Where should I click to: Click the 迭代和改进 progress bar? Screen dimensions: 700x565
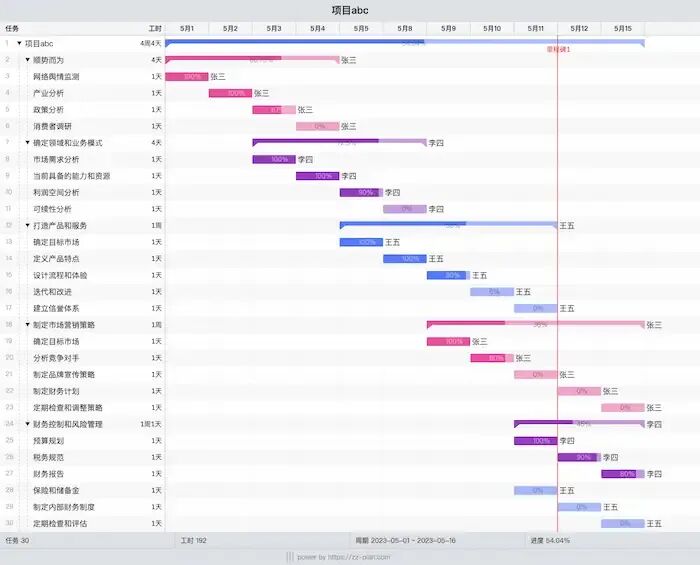[492, 292]
